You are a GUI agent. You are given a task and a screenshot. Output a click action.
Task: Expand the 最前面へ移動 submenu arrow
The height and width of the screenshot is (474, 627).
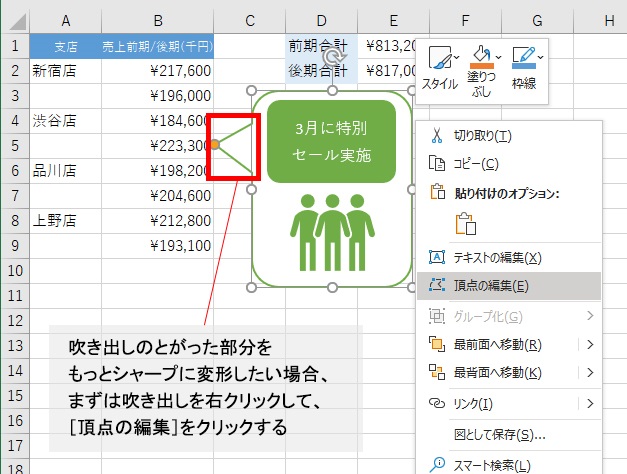click(x=591, y=345)
